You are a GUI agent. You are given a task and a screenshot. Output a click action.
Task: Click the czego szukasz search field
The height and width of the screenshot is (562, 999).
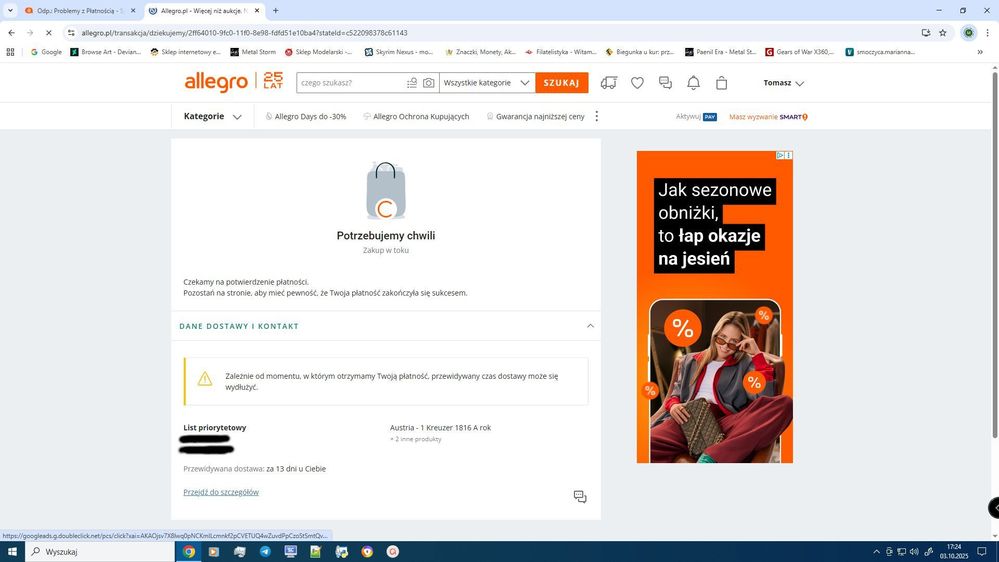click(350, 83)
